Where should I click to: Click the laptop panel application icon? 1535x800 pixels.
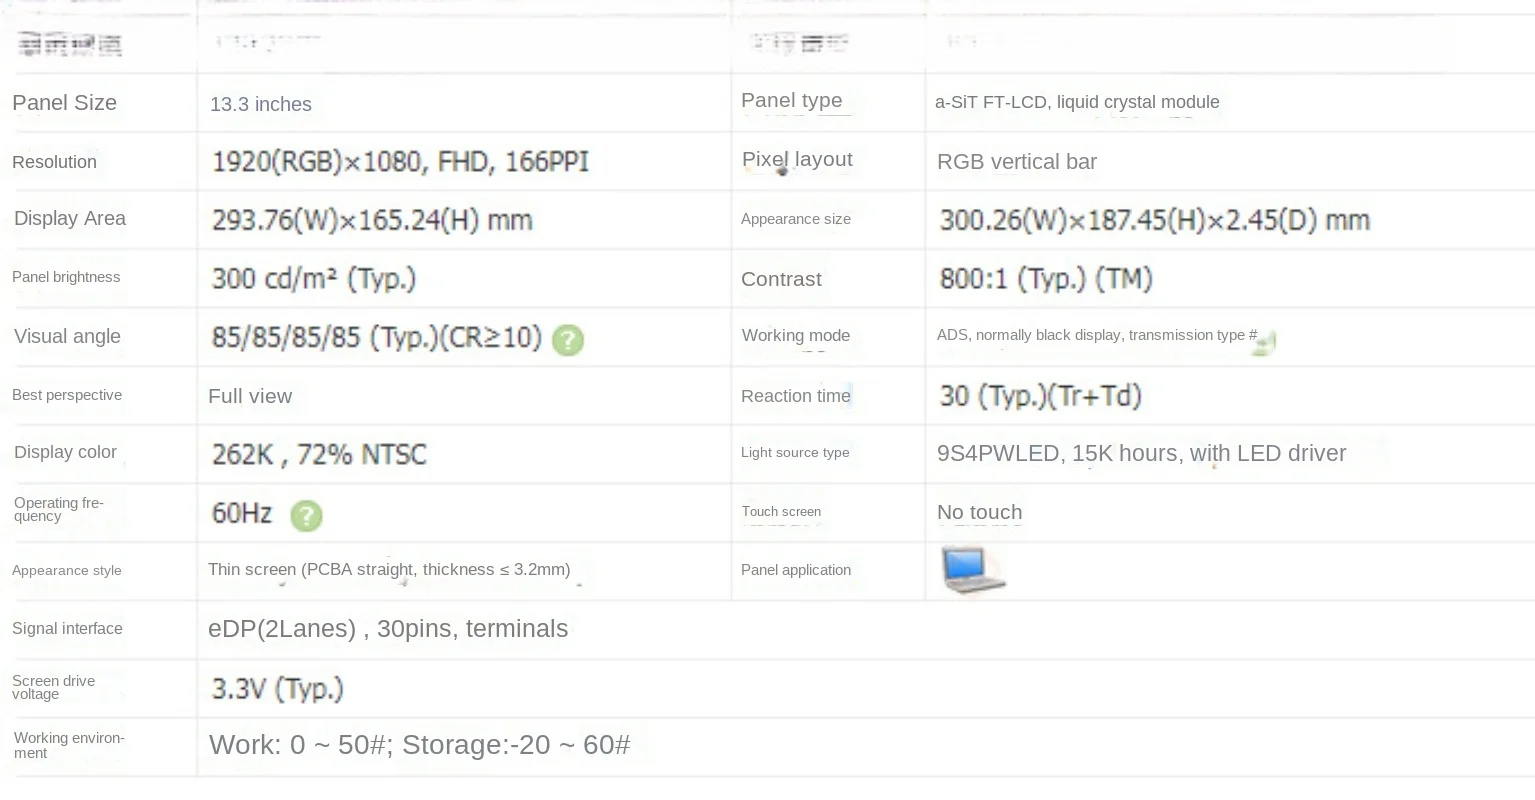click(x=973, y=570)
